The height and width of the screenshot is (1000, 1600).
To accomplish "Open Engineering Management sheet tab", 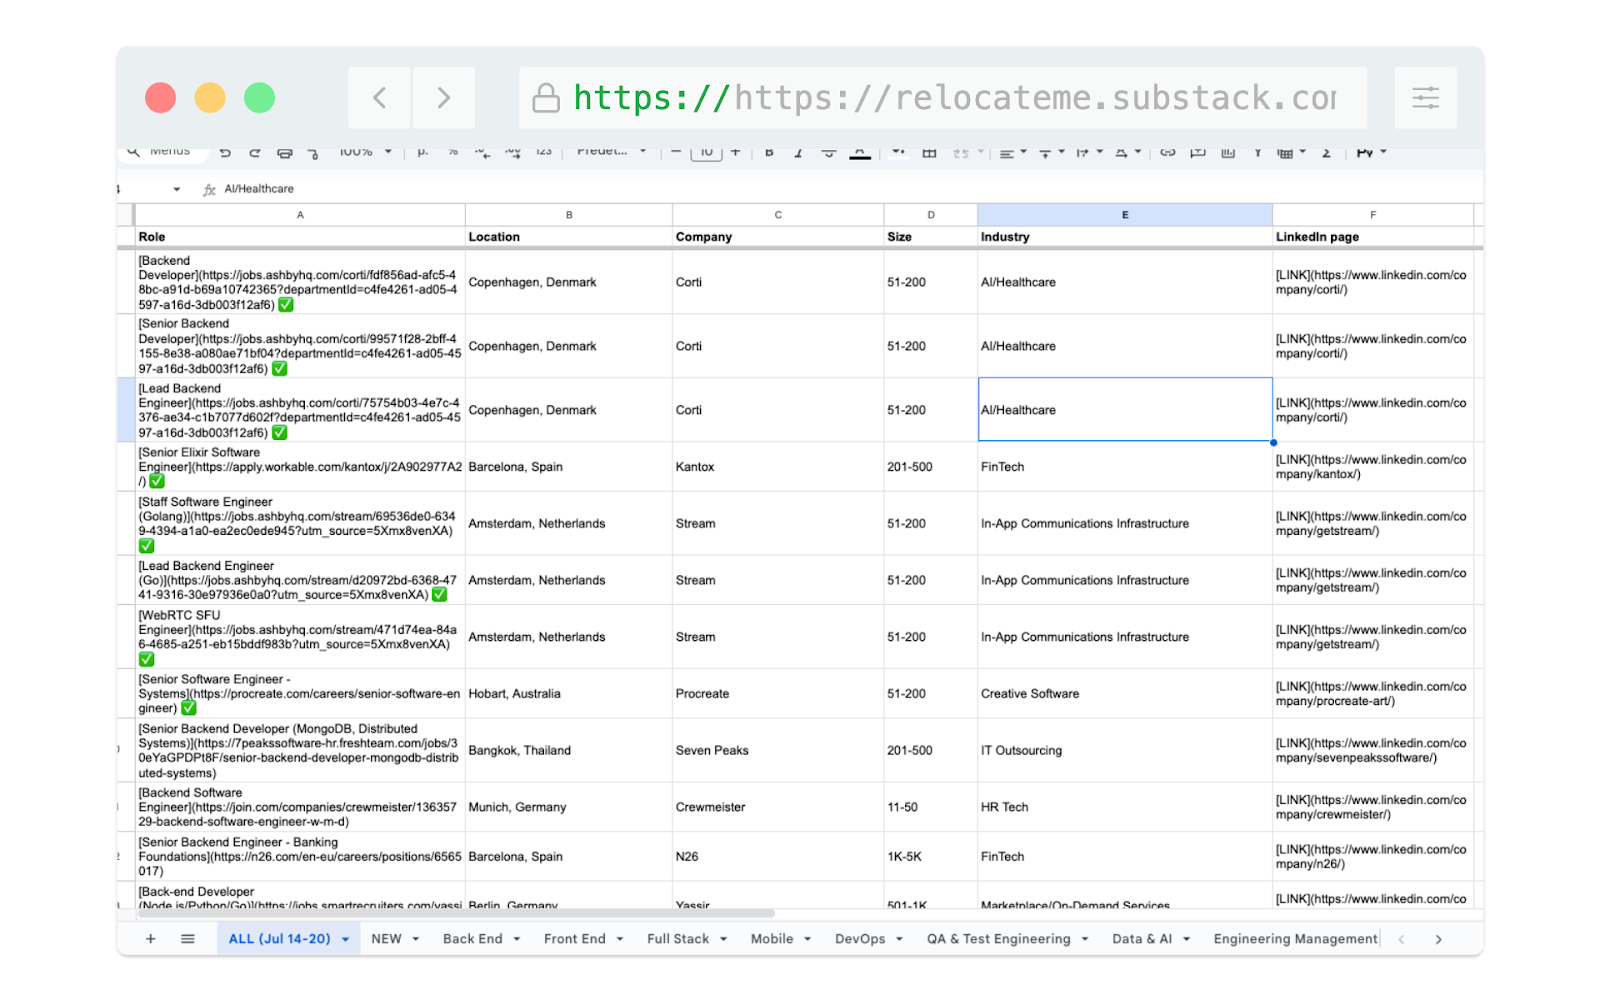I will click(x=1295, y=939).
